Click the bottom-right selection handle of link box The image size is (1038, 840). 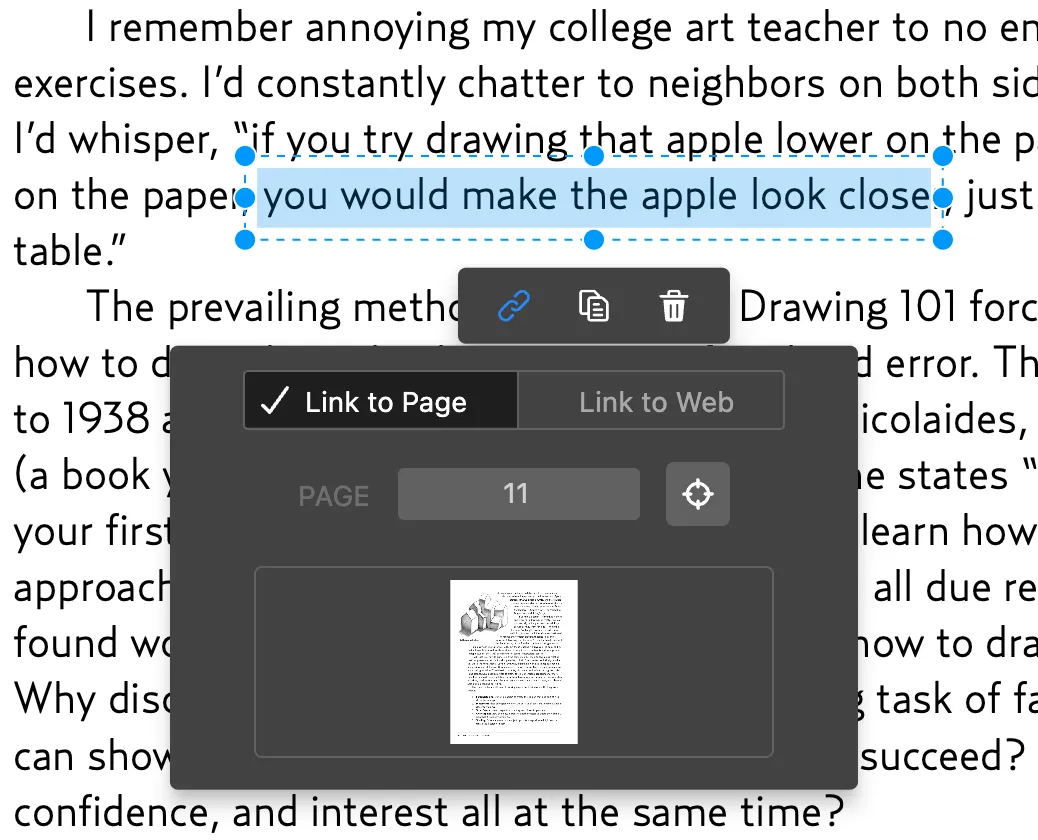(943, 240)
